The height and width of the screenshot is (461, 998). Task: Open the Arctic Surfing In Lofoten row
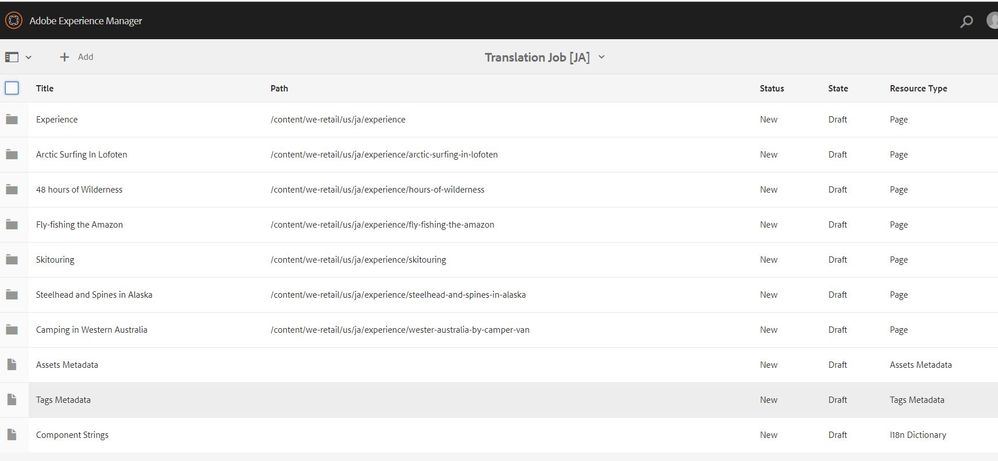point(82,155)
